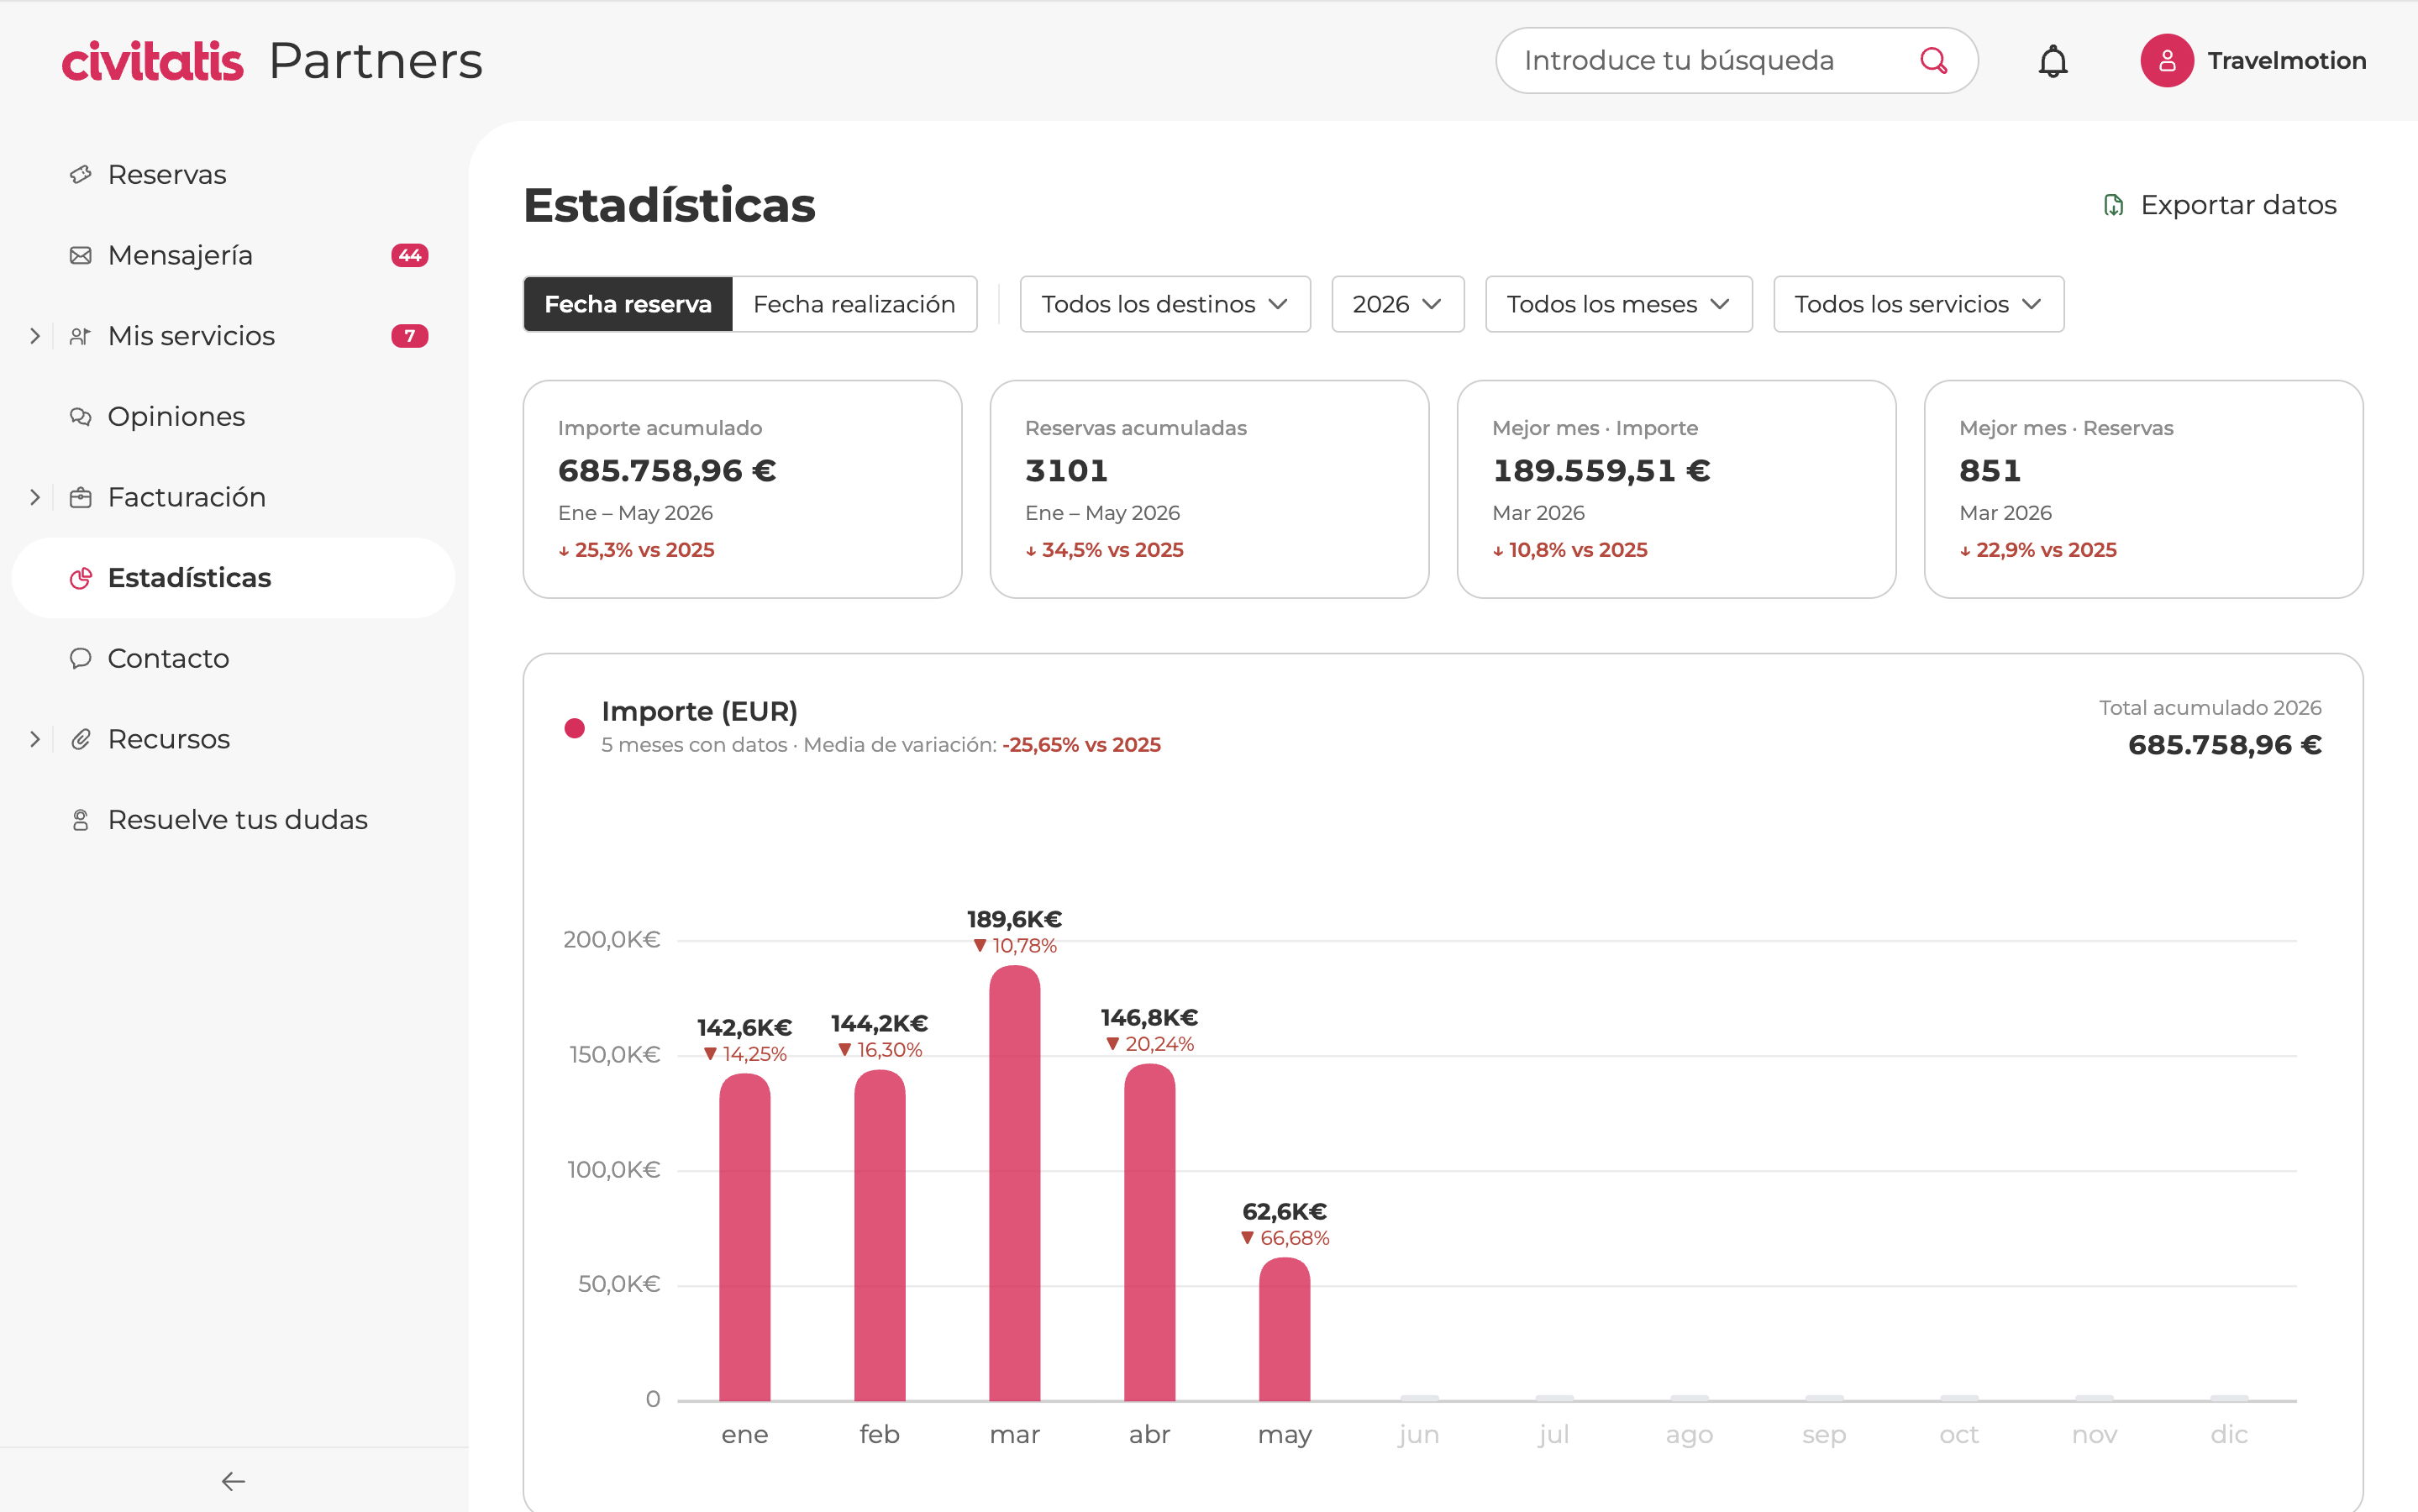Click the Contacto speech bubble icon
Viewport: 2418px width, 1512px height.
pyautogui.click(x=80, y=659)
